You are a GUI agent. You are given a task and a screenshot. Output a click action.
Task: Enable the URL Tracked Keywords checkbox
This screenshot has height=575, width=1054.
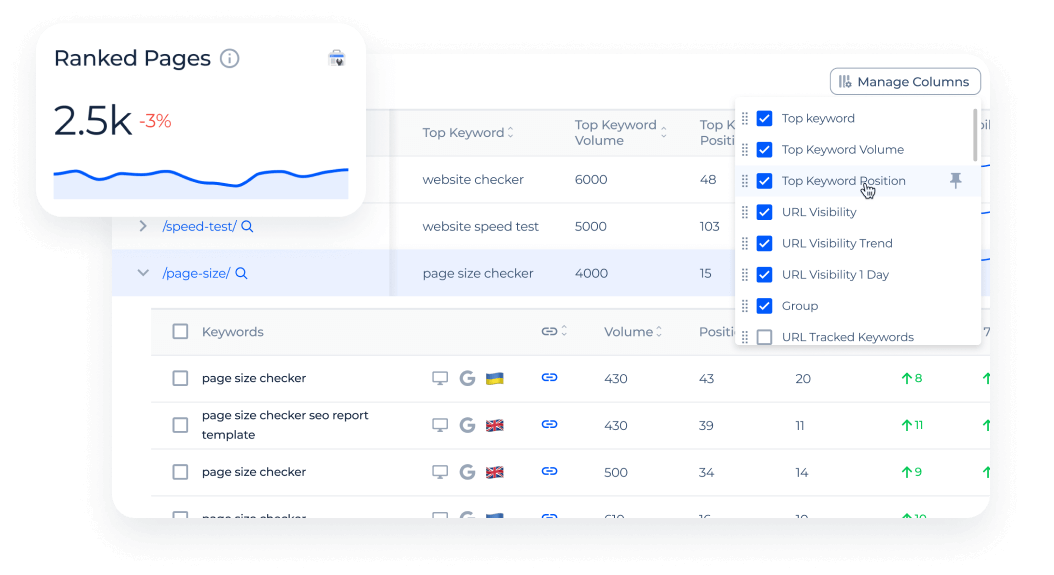coord(764,337)
